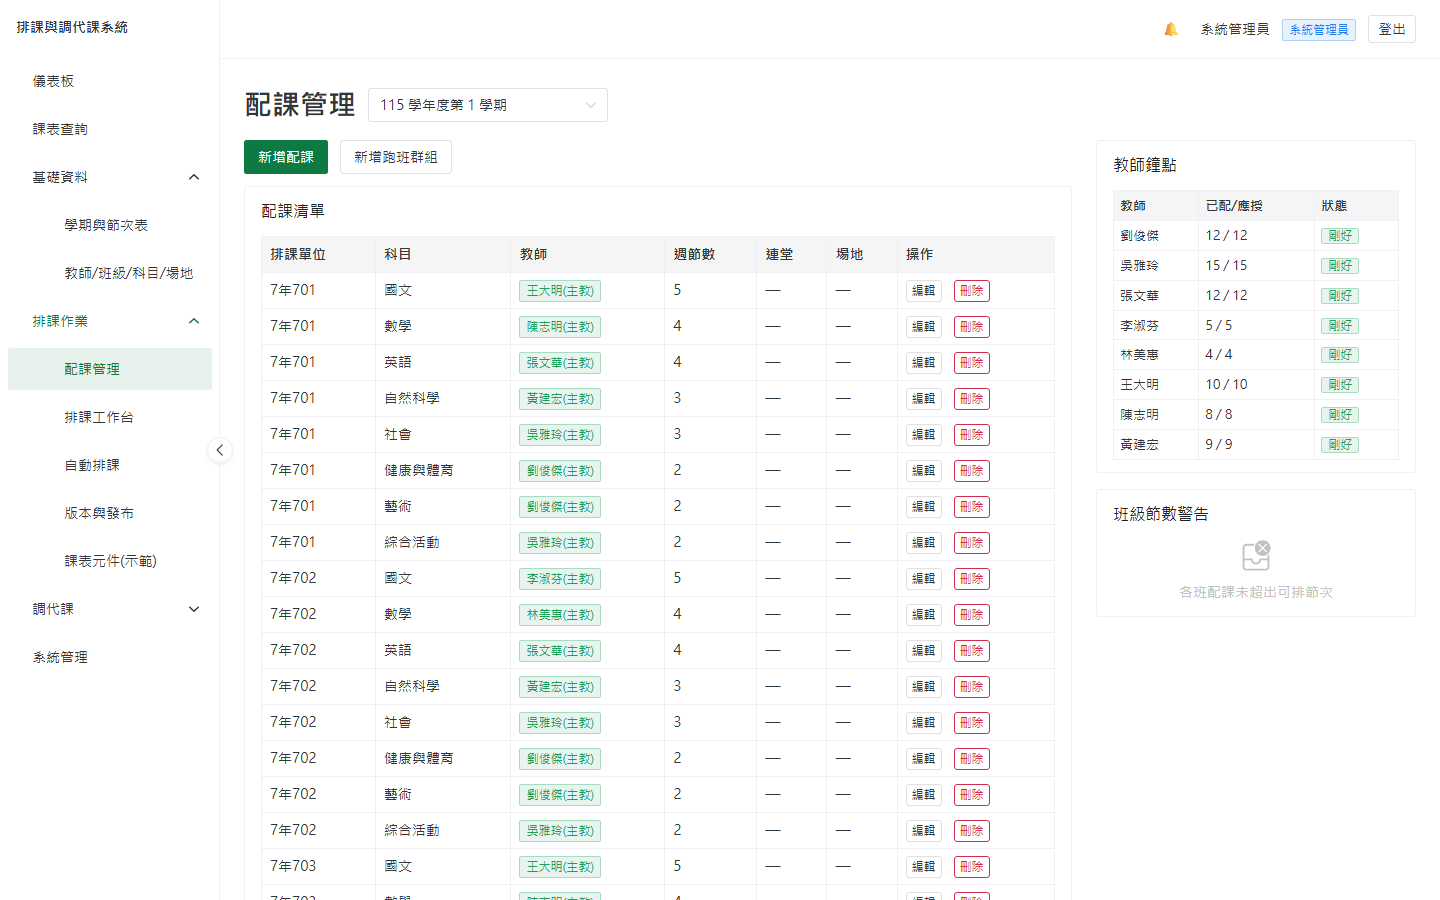
Task: Go to 學期與節次表
Action: (x=110, y=225)
